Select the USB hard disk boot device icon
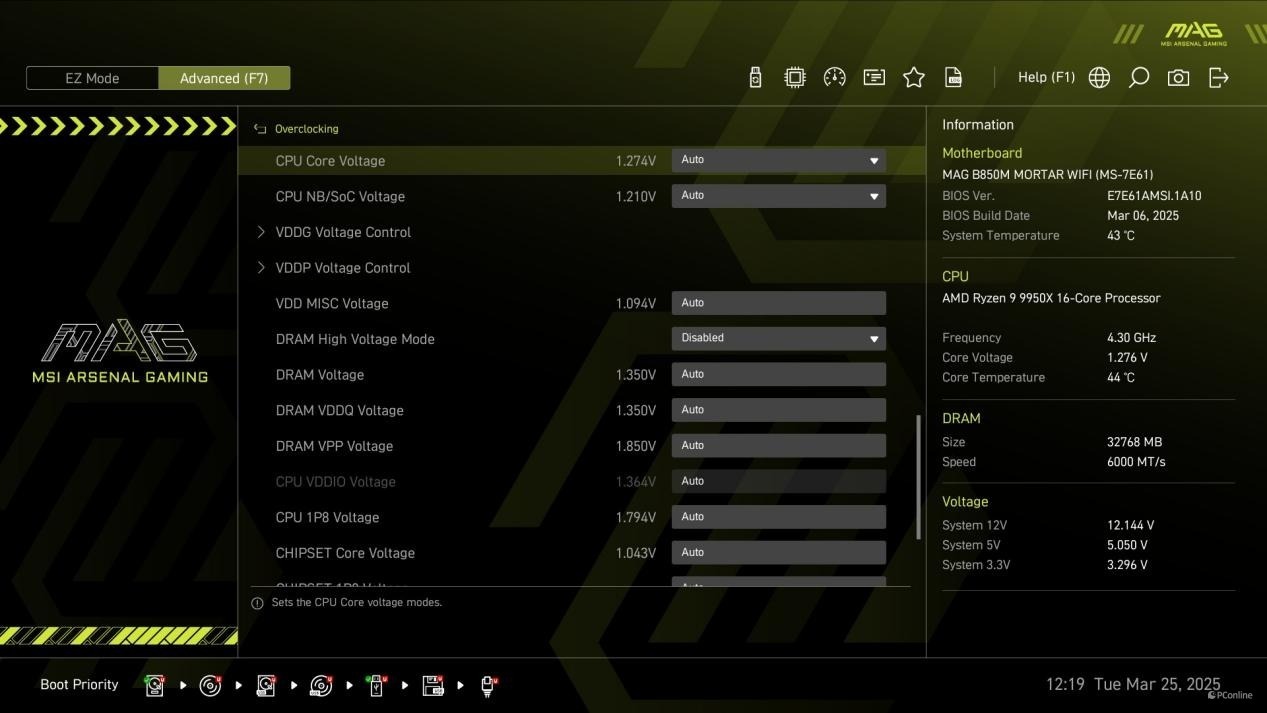The image size is (1267, 713). 266,685
